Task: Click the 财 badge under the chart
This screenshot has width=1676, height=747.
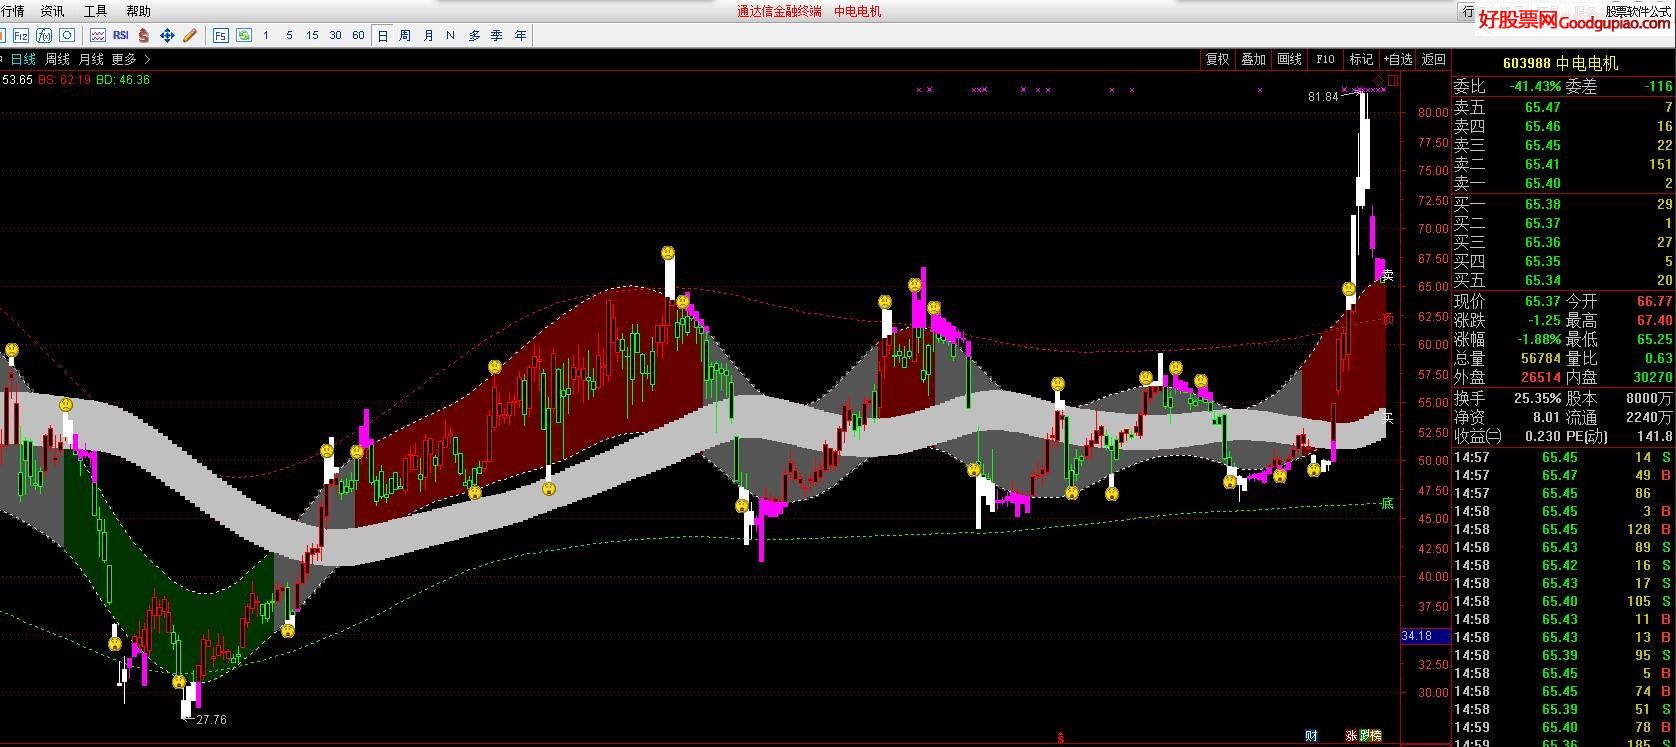Action: point(1312,736)
